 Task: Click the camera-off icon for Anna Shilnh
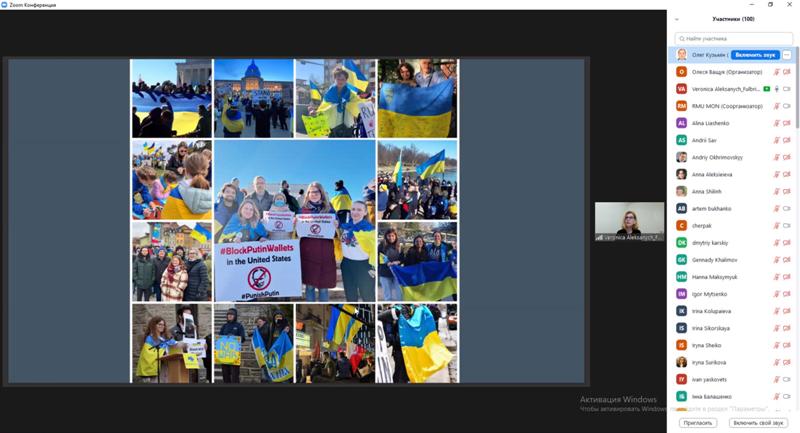787,191
